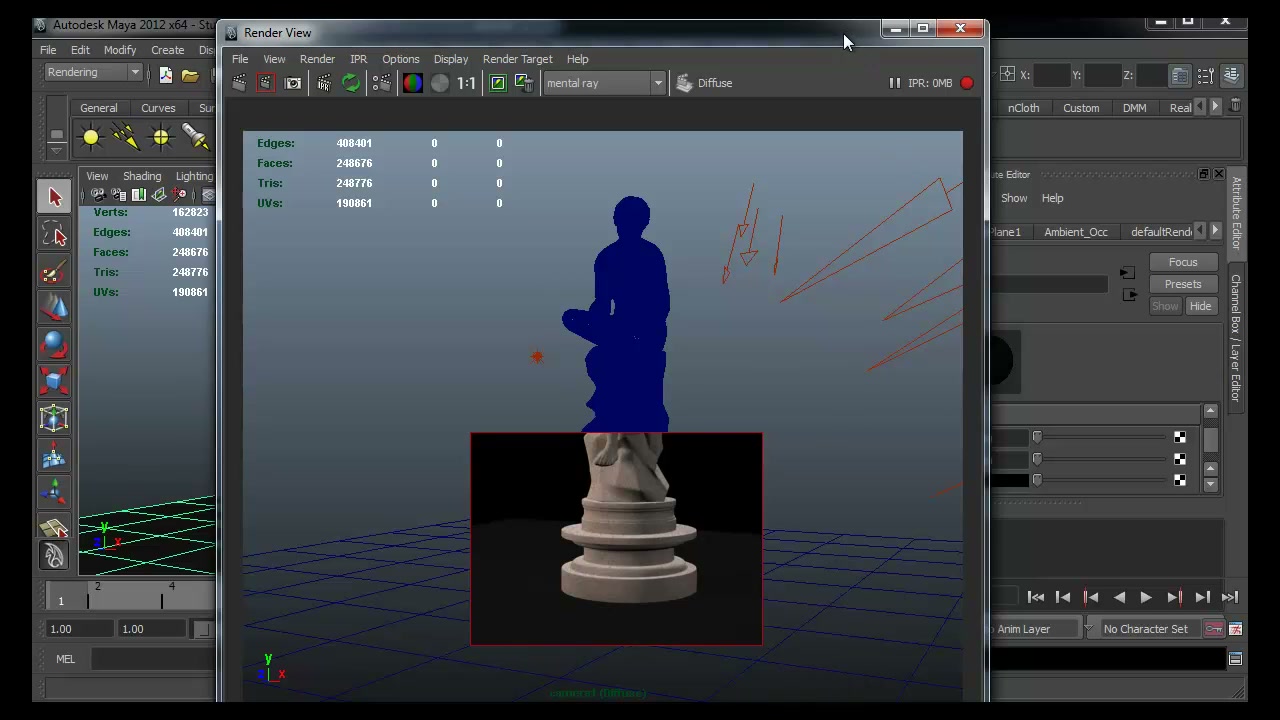Click the Diffuse render layer icon
Image resolution: width=1280 pixels, height=720 pixels.
[x=684, y=83]
